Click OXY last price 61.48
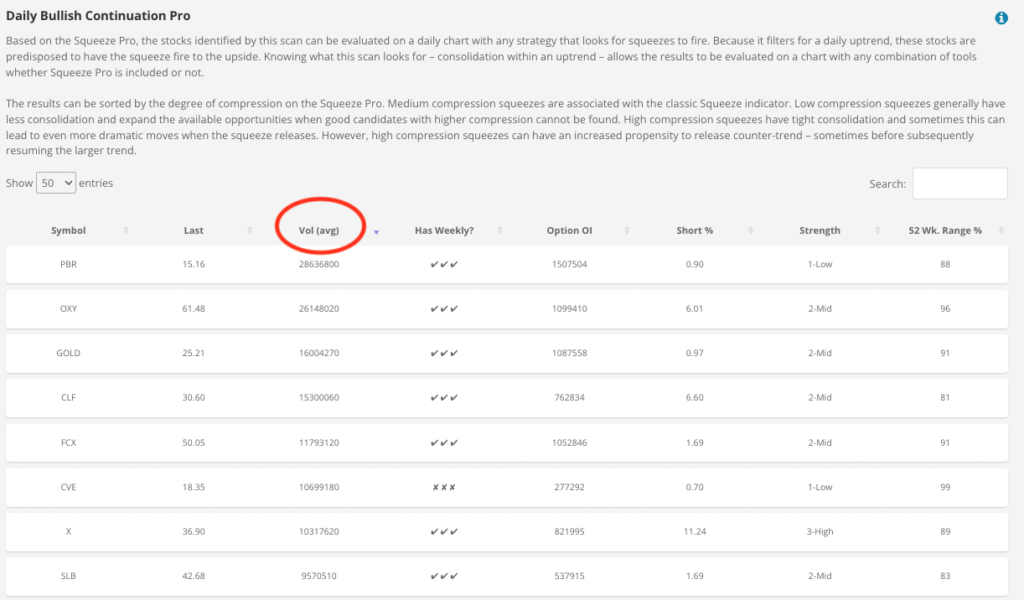1024x600 pixels. tap(193, 309)
